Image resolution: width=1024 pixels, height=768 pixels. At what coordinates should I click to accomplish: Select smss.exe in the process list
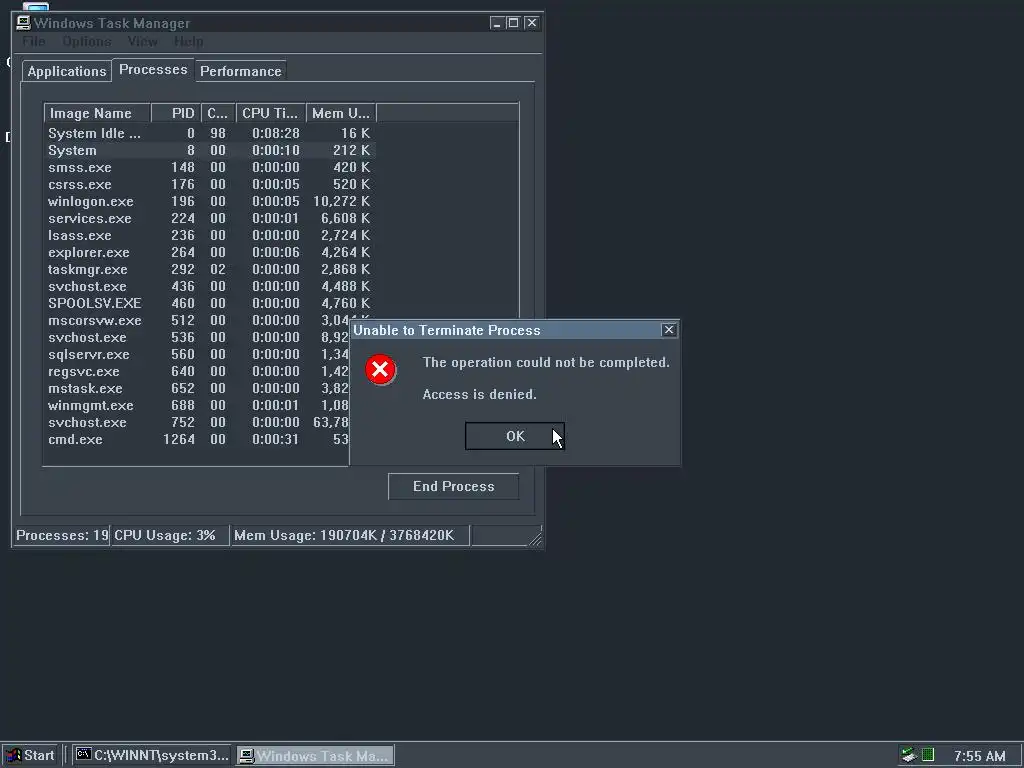point(210,167)
